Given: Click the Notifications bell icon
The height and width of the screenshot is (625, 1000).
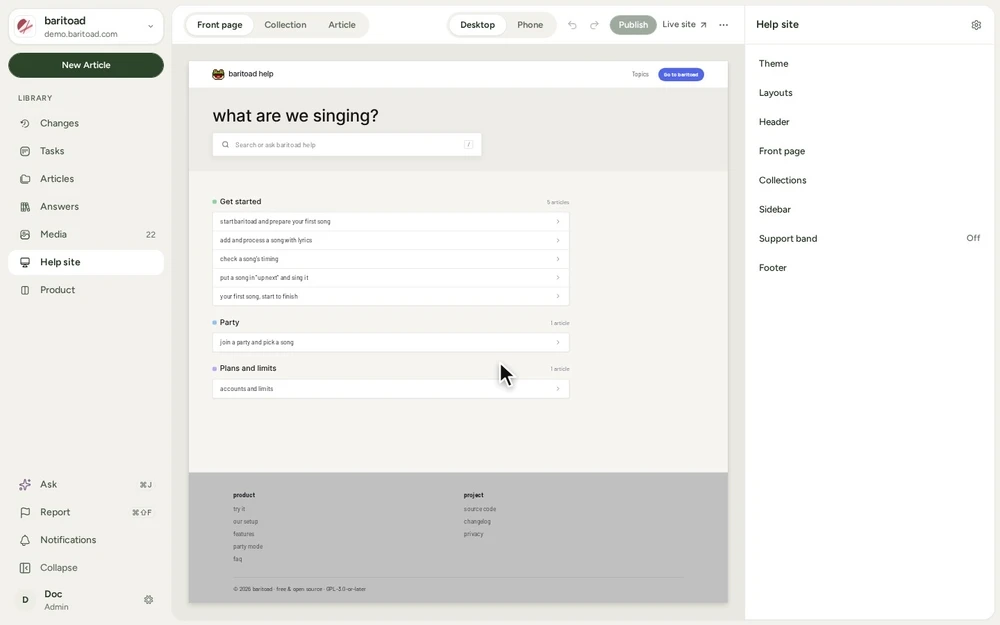Looking at the screenshot, I should [25, 540].
